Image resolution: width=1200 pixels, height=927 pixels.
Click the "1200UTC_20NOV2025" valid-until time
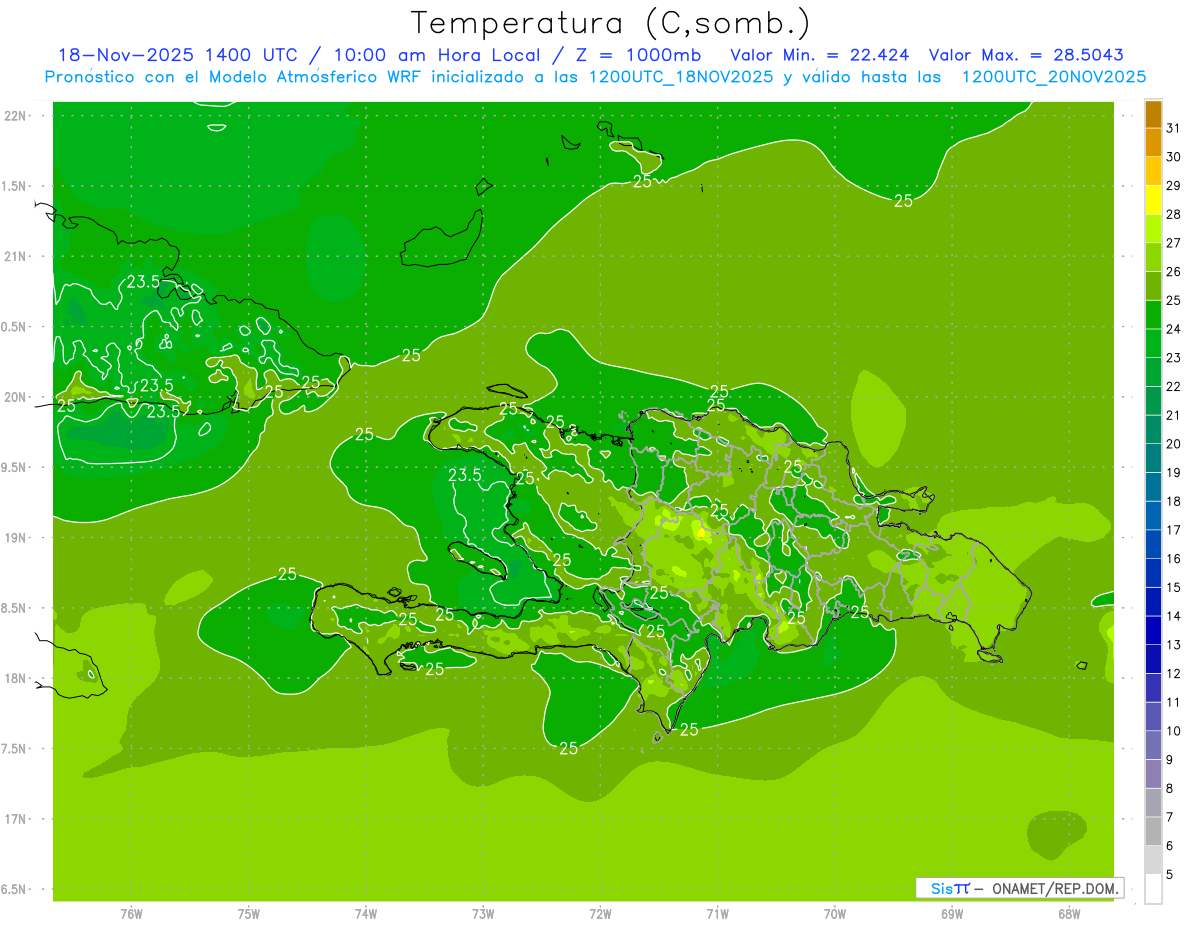point(1053,77)
